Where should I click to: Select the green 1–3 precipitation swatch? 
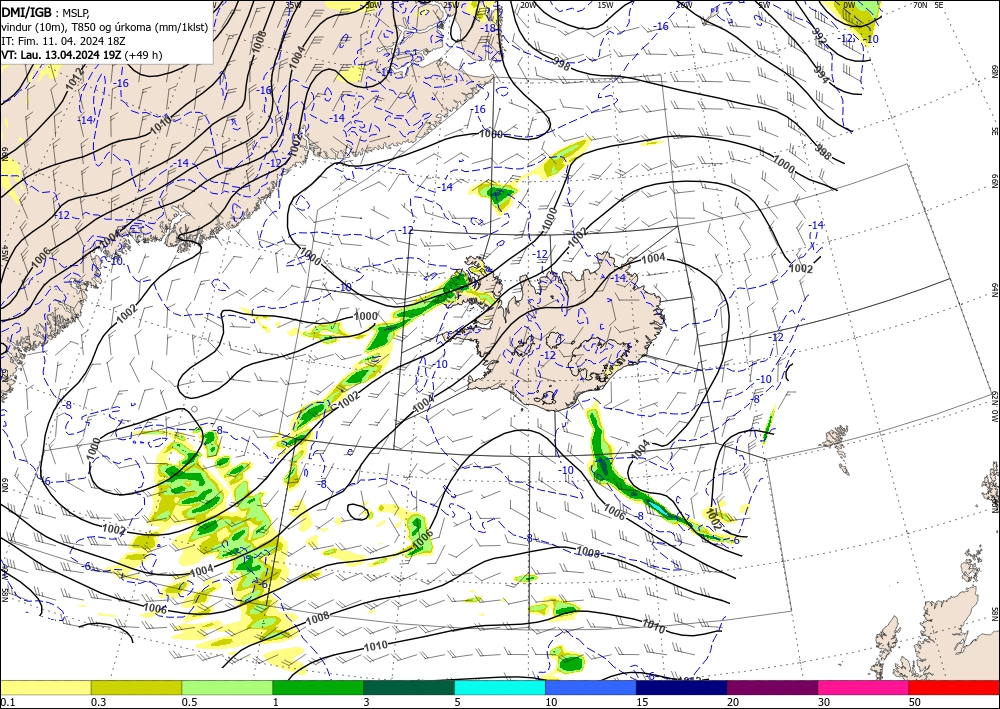coord(318,687)
